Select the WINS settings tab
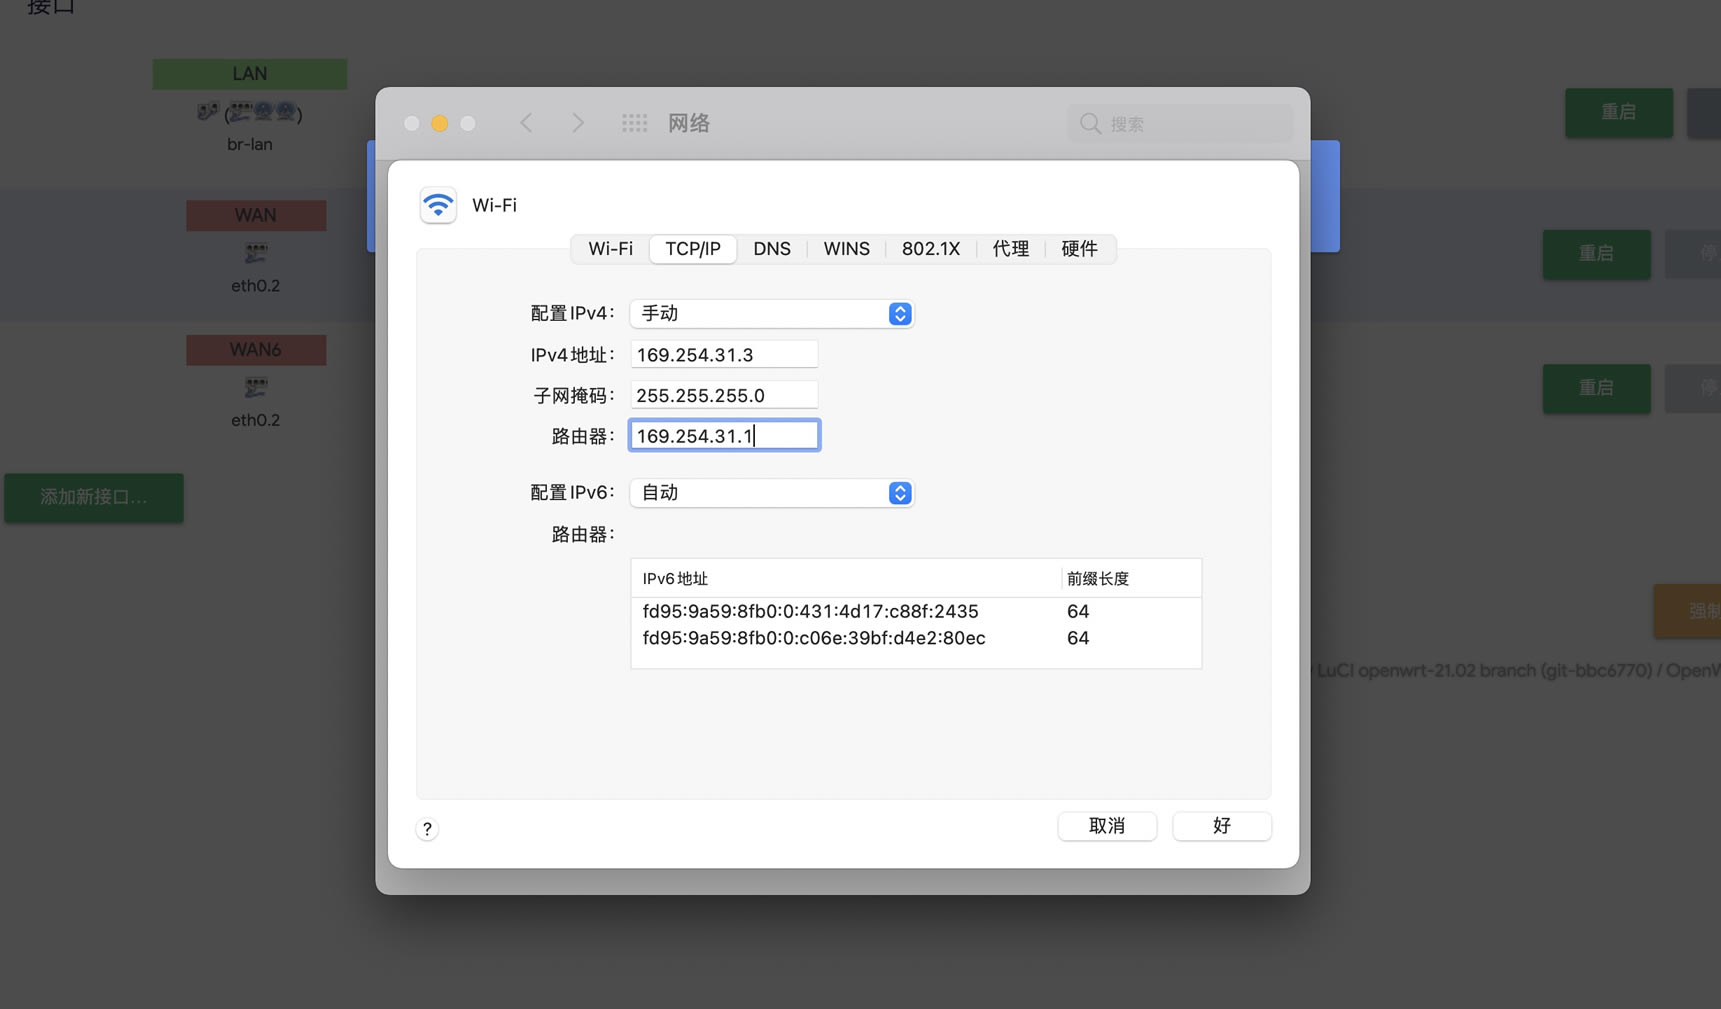 845,249
